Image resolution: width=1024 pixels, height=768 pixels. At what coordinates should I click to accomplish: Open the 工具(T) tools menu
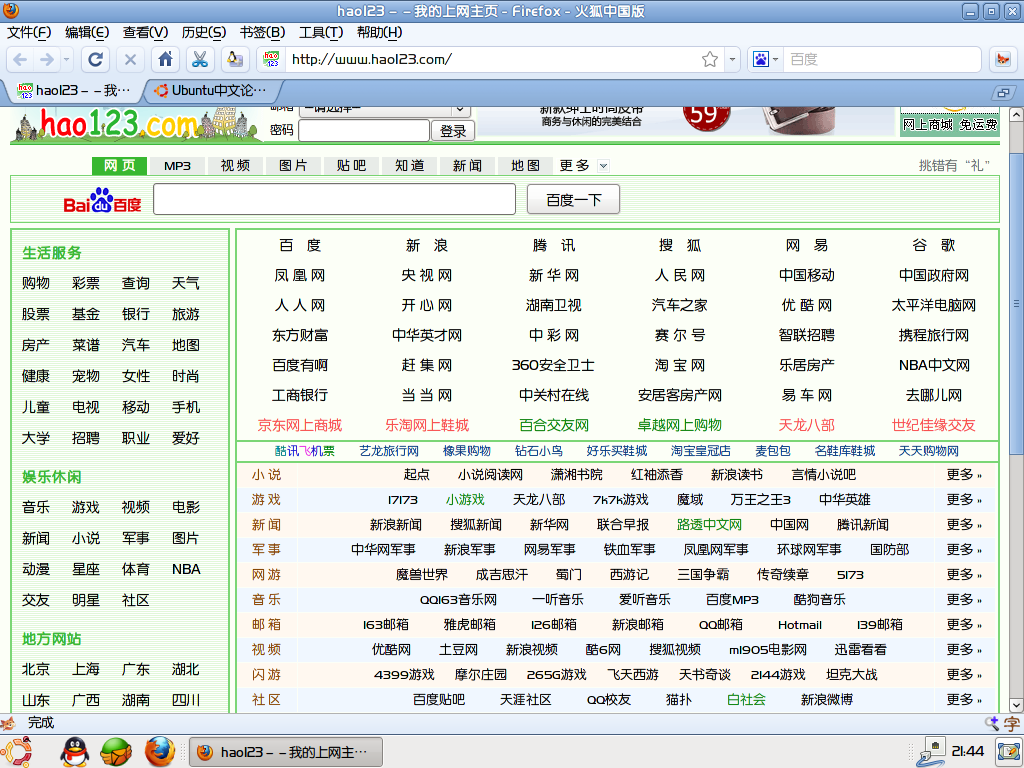321,33
